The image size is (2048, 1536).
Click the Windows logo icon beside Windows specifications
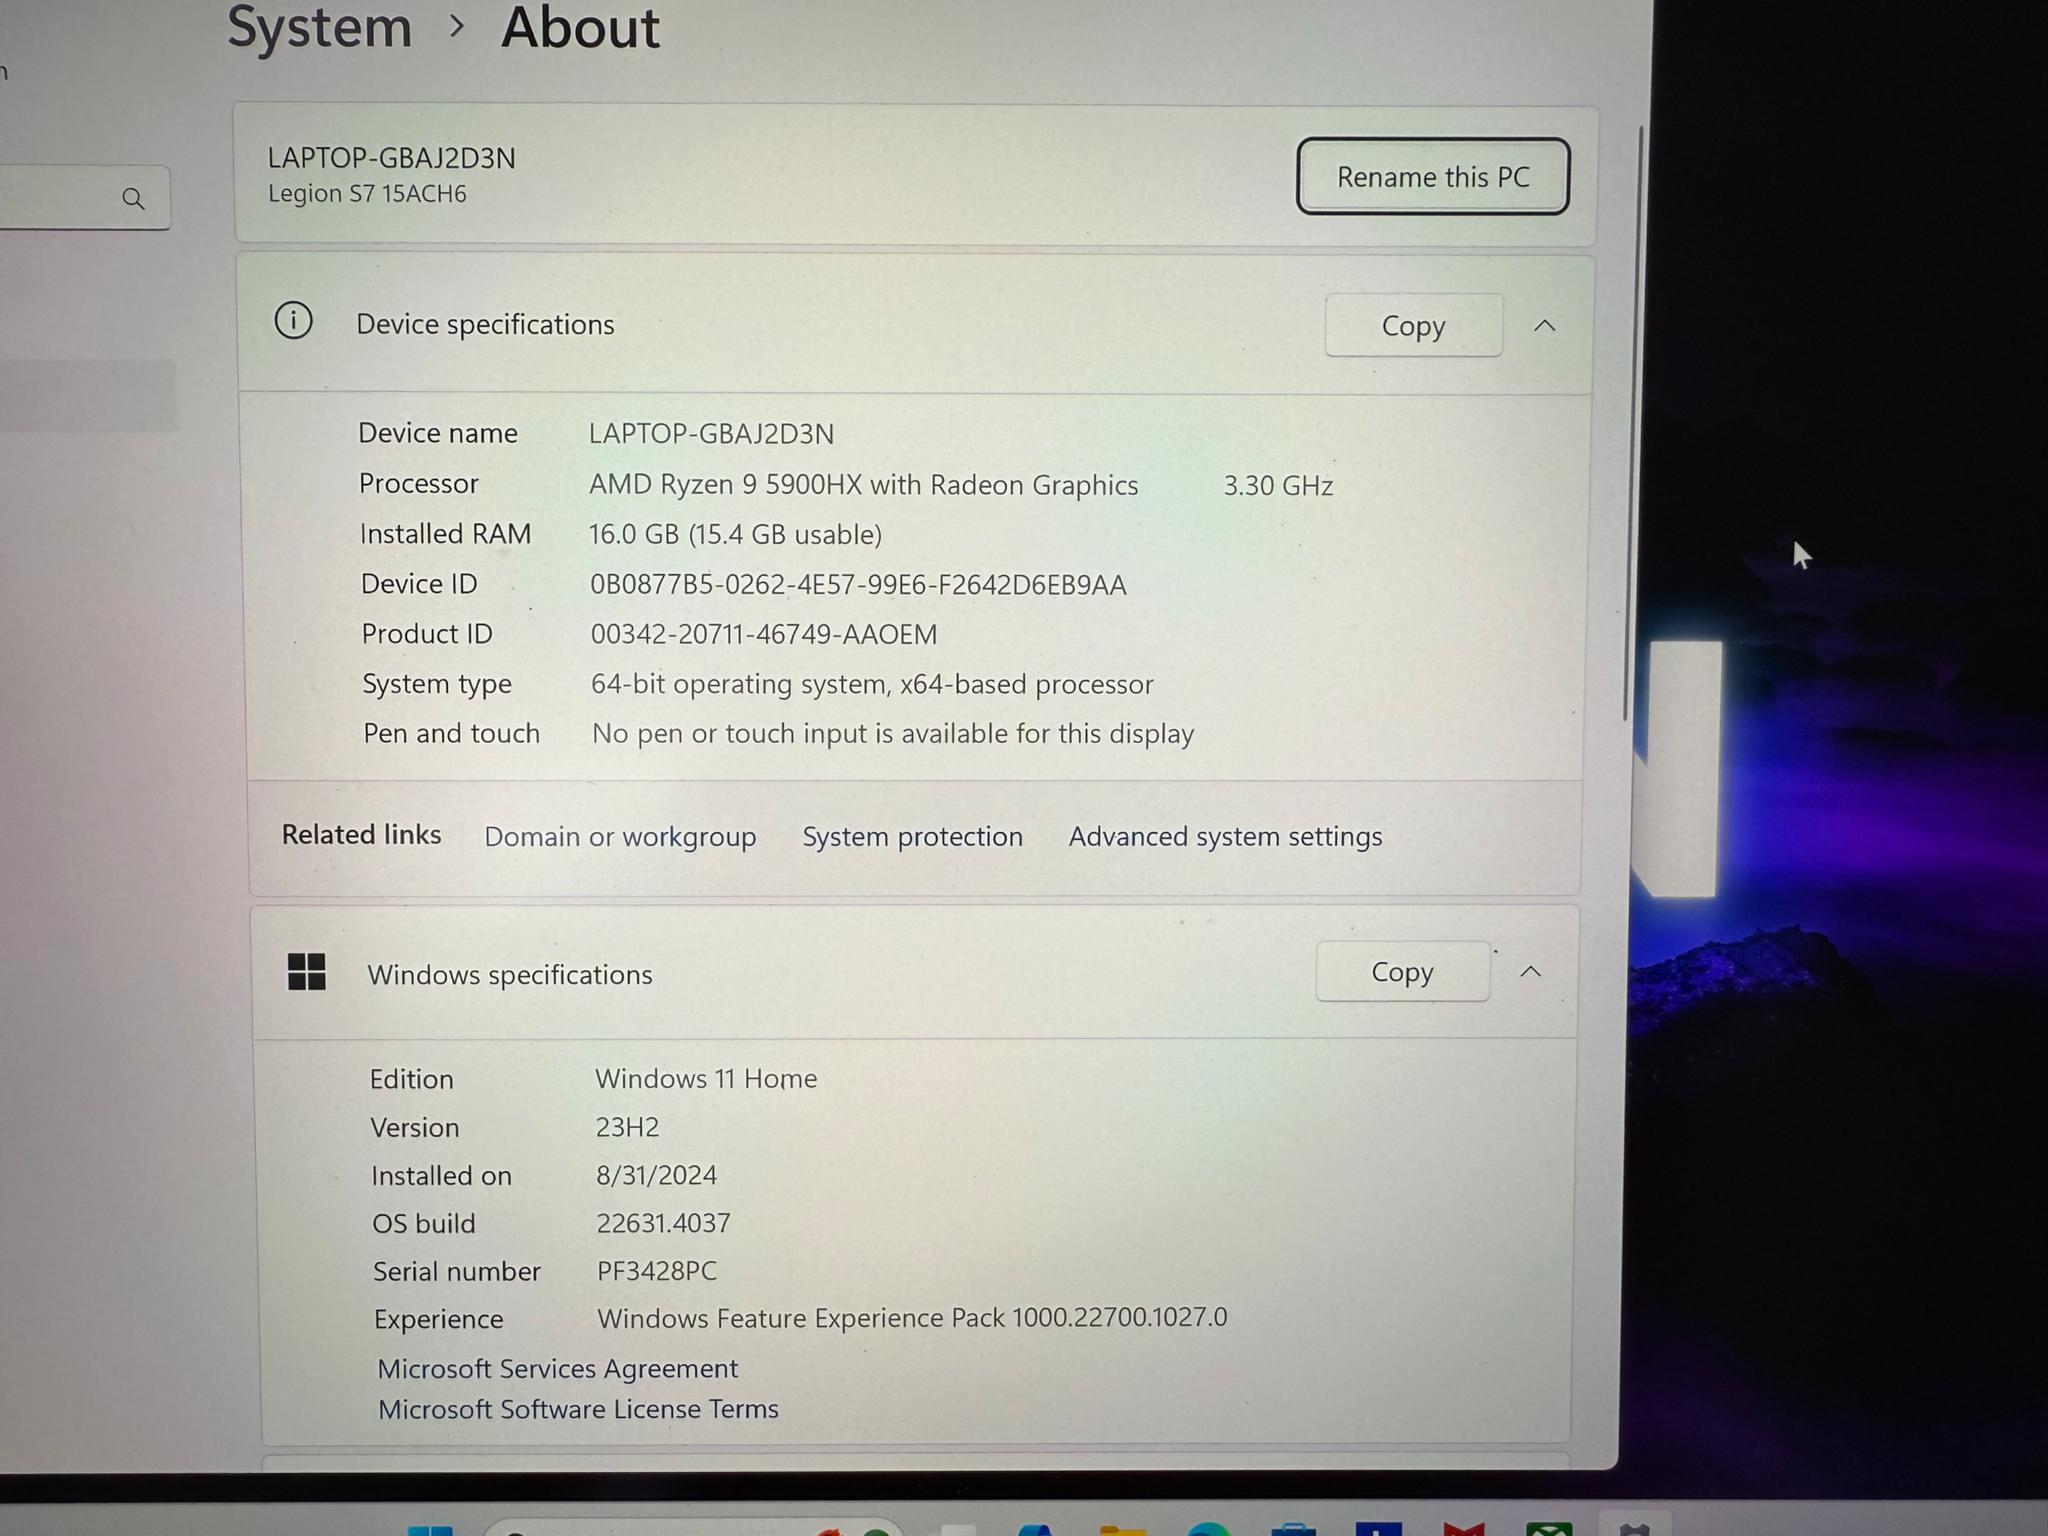click(x=306, y=971)
